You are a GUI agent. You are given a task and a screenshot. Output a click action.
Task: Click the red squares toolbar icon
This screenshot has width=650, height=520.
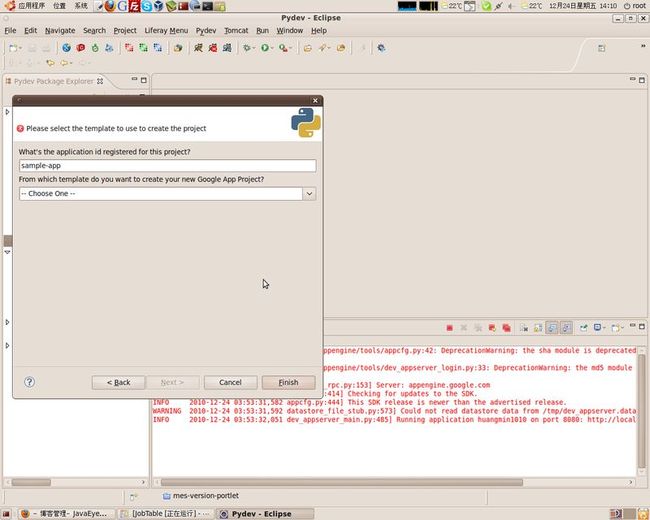129,48
